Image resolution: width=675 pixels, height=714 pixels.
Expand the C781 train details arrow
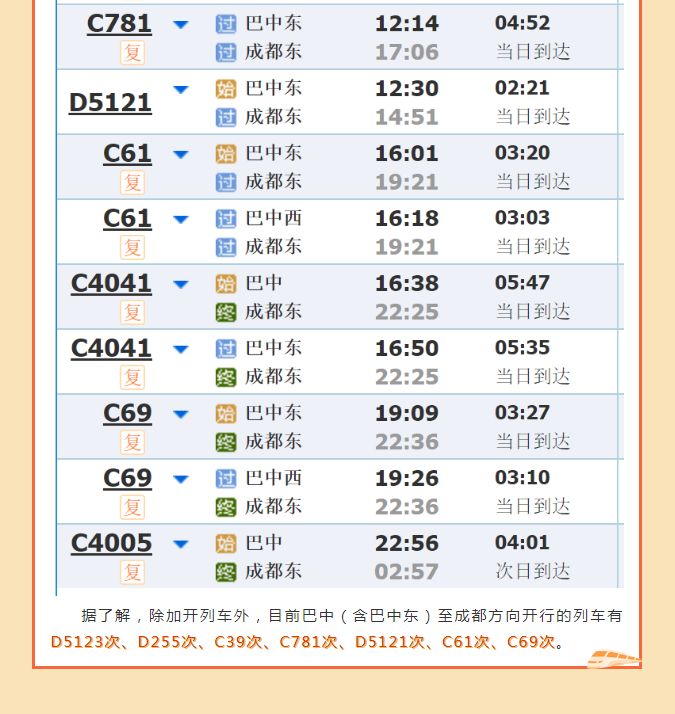(181, 25)
